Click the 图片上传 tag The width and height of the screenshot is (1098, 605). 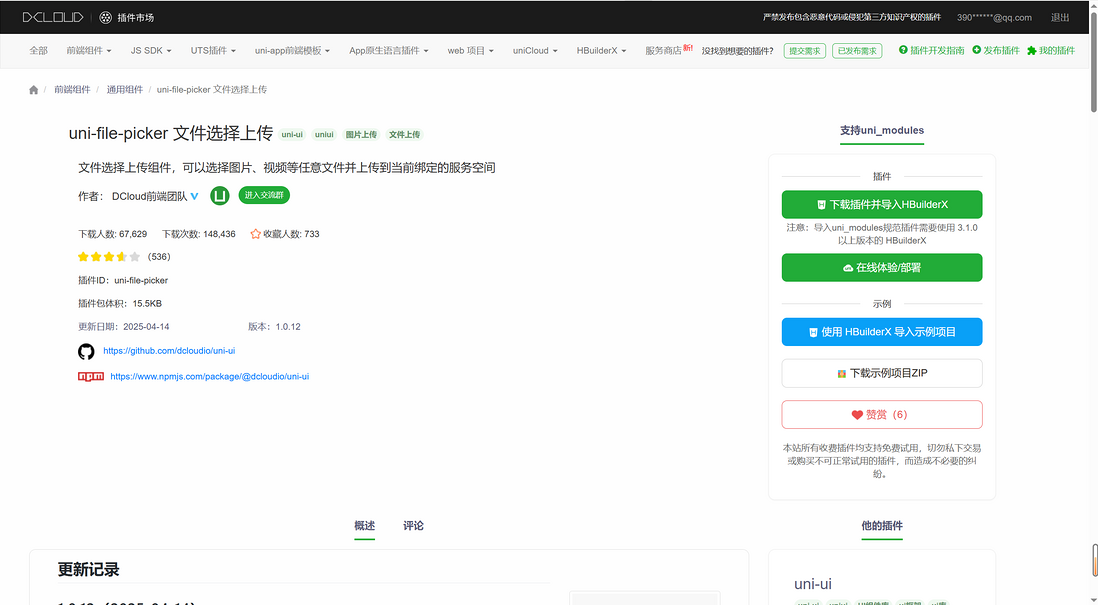[361, 134]
